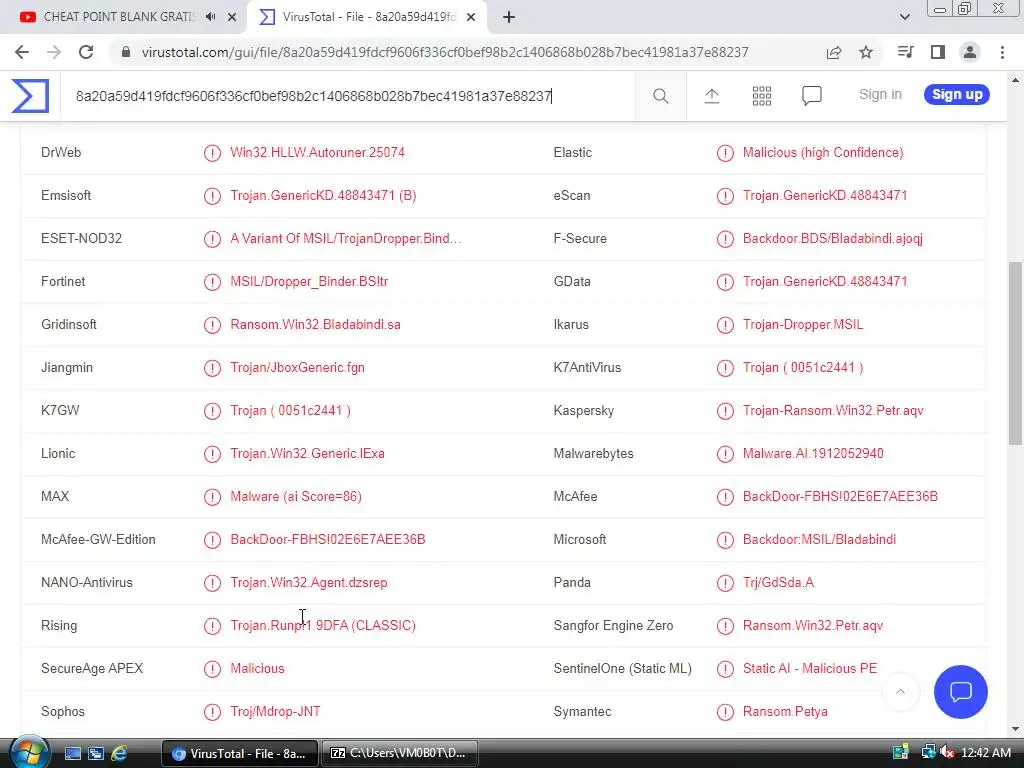Select the VirusTotal File tab
This screenshot has width=1024, height=768.
pos(368,17)
